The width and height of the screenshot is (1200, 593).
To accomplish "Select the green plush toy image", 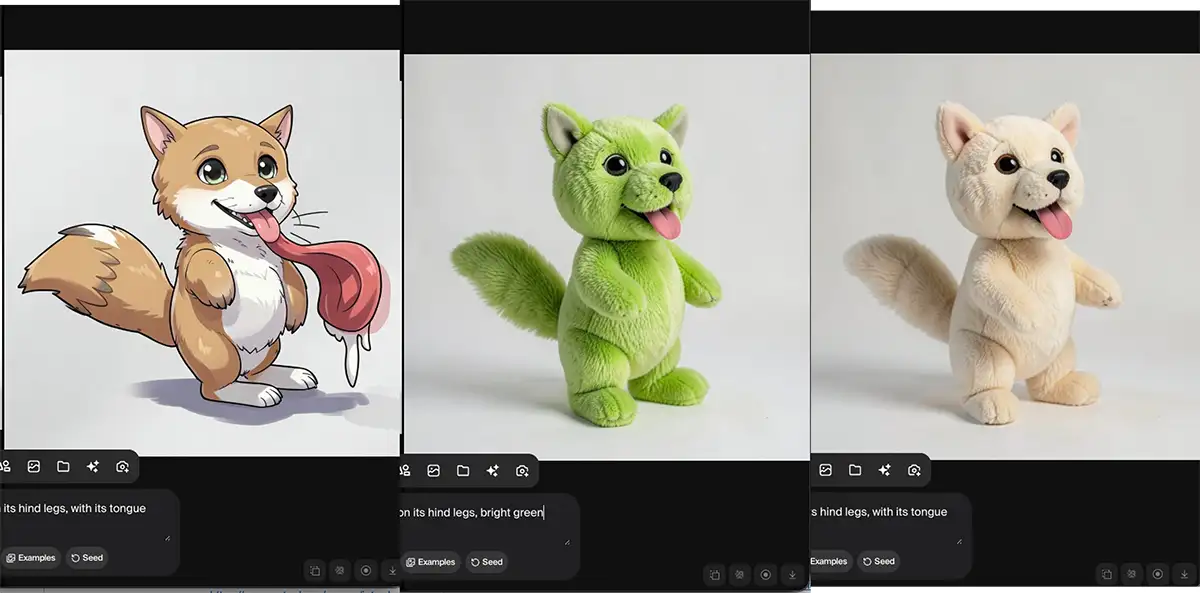I will click(606, 257).
